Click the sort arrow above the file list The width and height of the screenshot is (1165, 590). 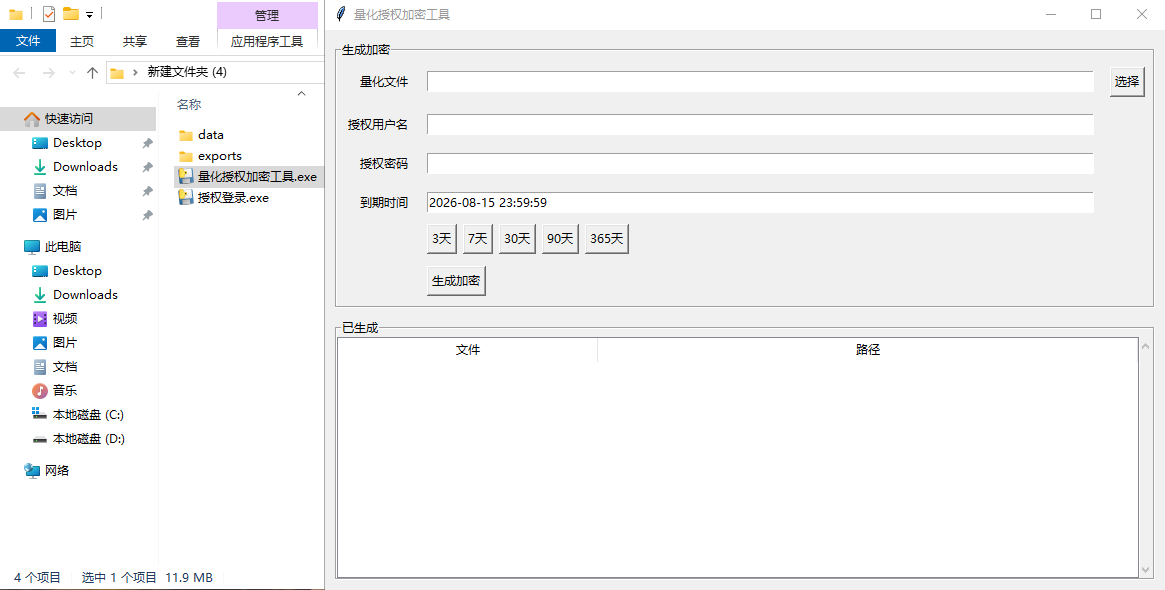301,94
